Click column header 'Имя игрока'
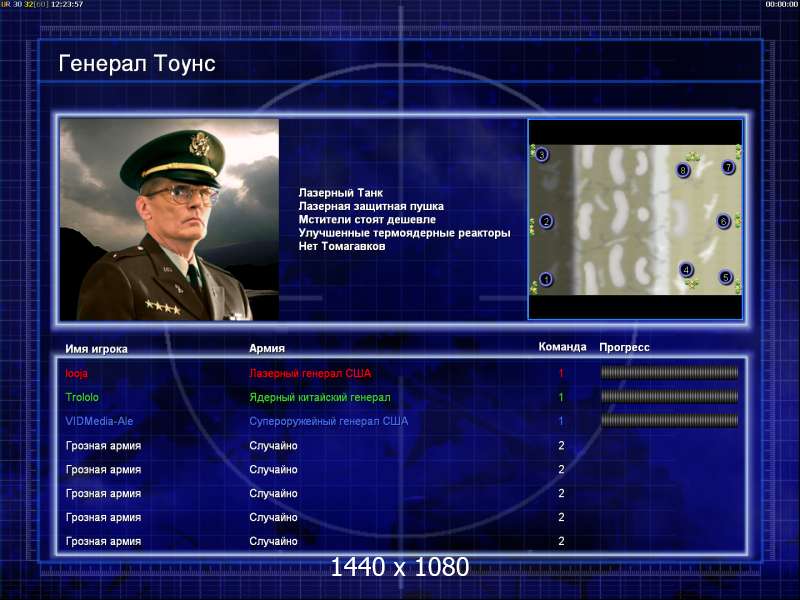This screenshot has width=800, height=600. pos(96,349)
